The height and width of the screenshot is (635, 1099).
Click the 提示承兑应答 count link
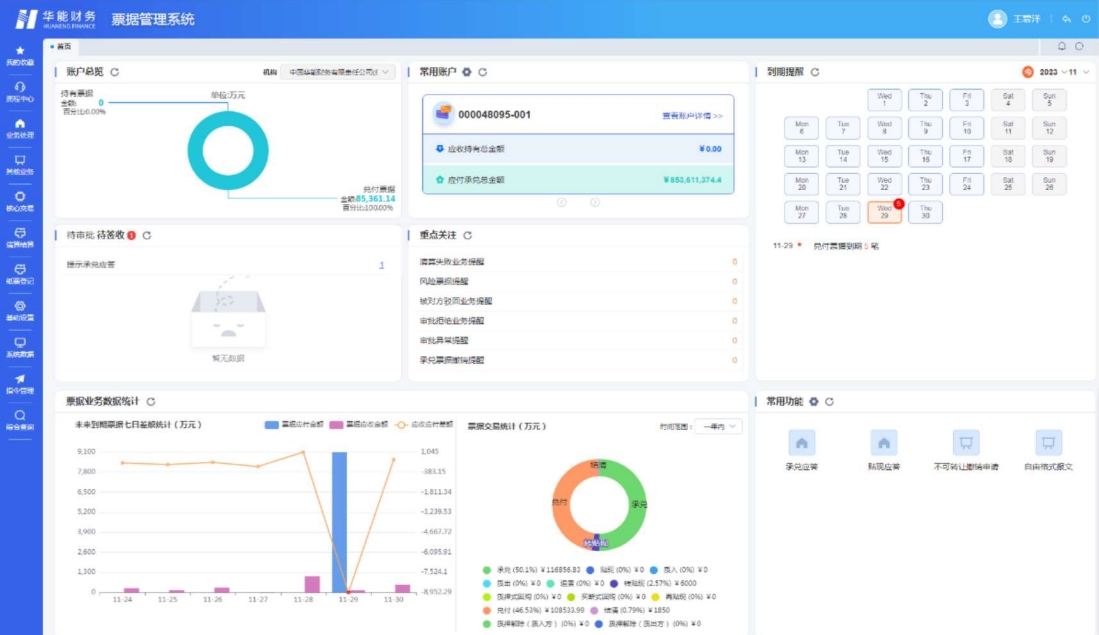click(x=381, y=265)
